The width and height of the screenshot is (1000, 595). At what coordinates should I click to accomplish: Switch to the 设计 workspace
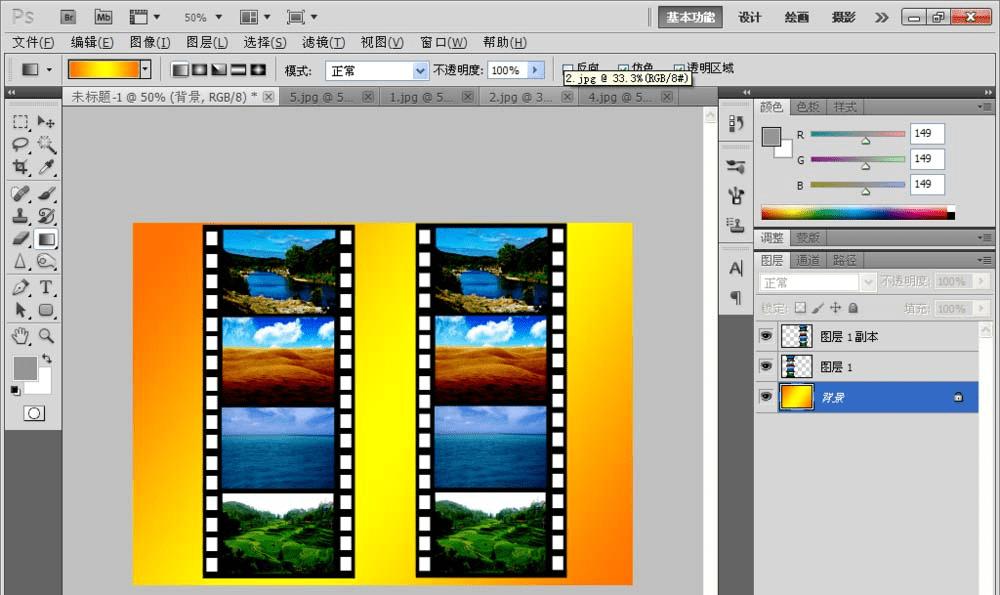(750, 17)
